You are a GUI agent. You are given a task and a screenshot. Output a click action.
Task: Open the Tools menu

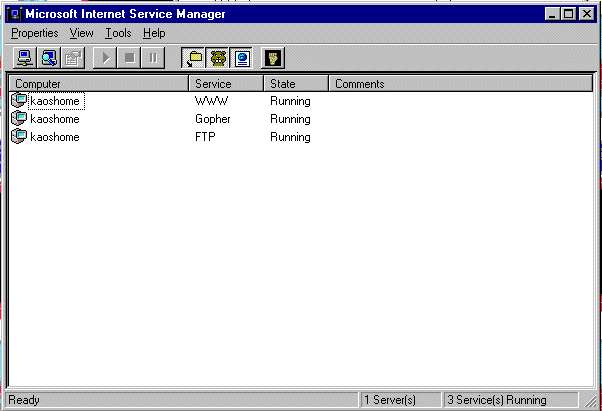118,33
